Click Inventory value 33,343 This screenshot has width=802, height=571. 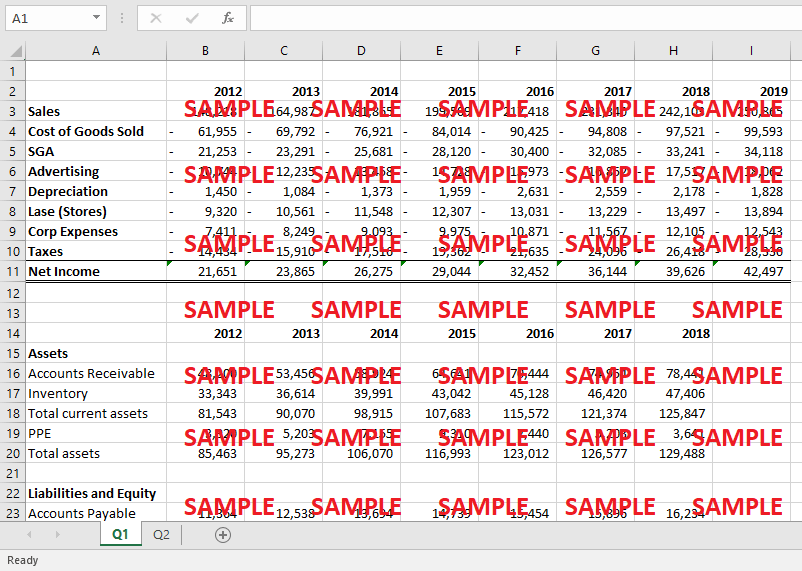pyautogui.click(x=205, y=393)
